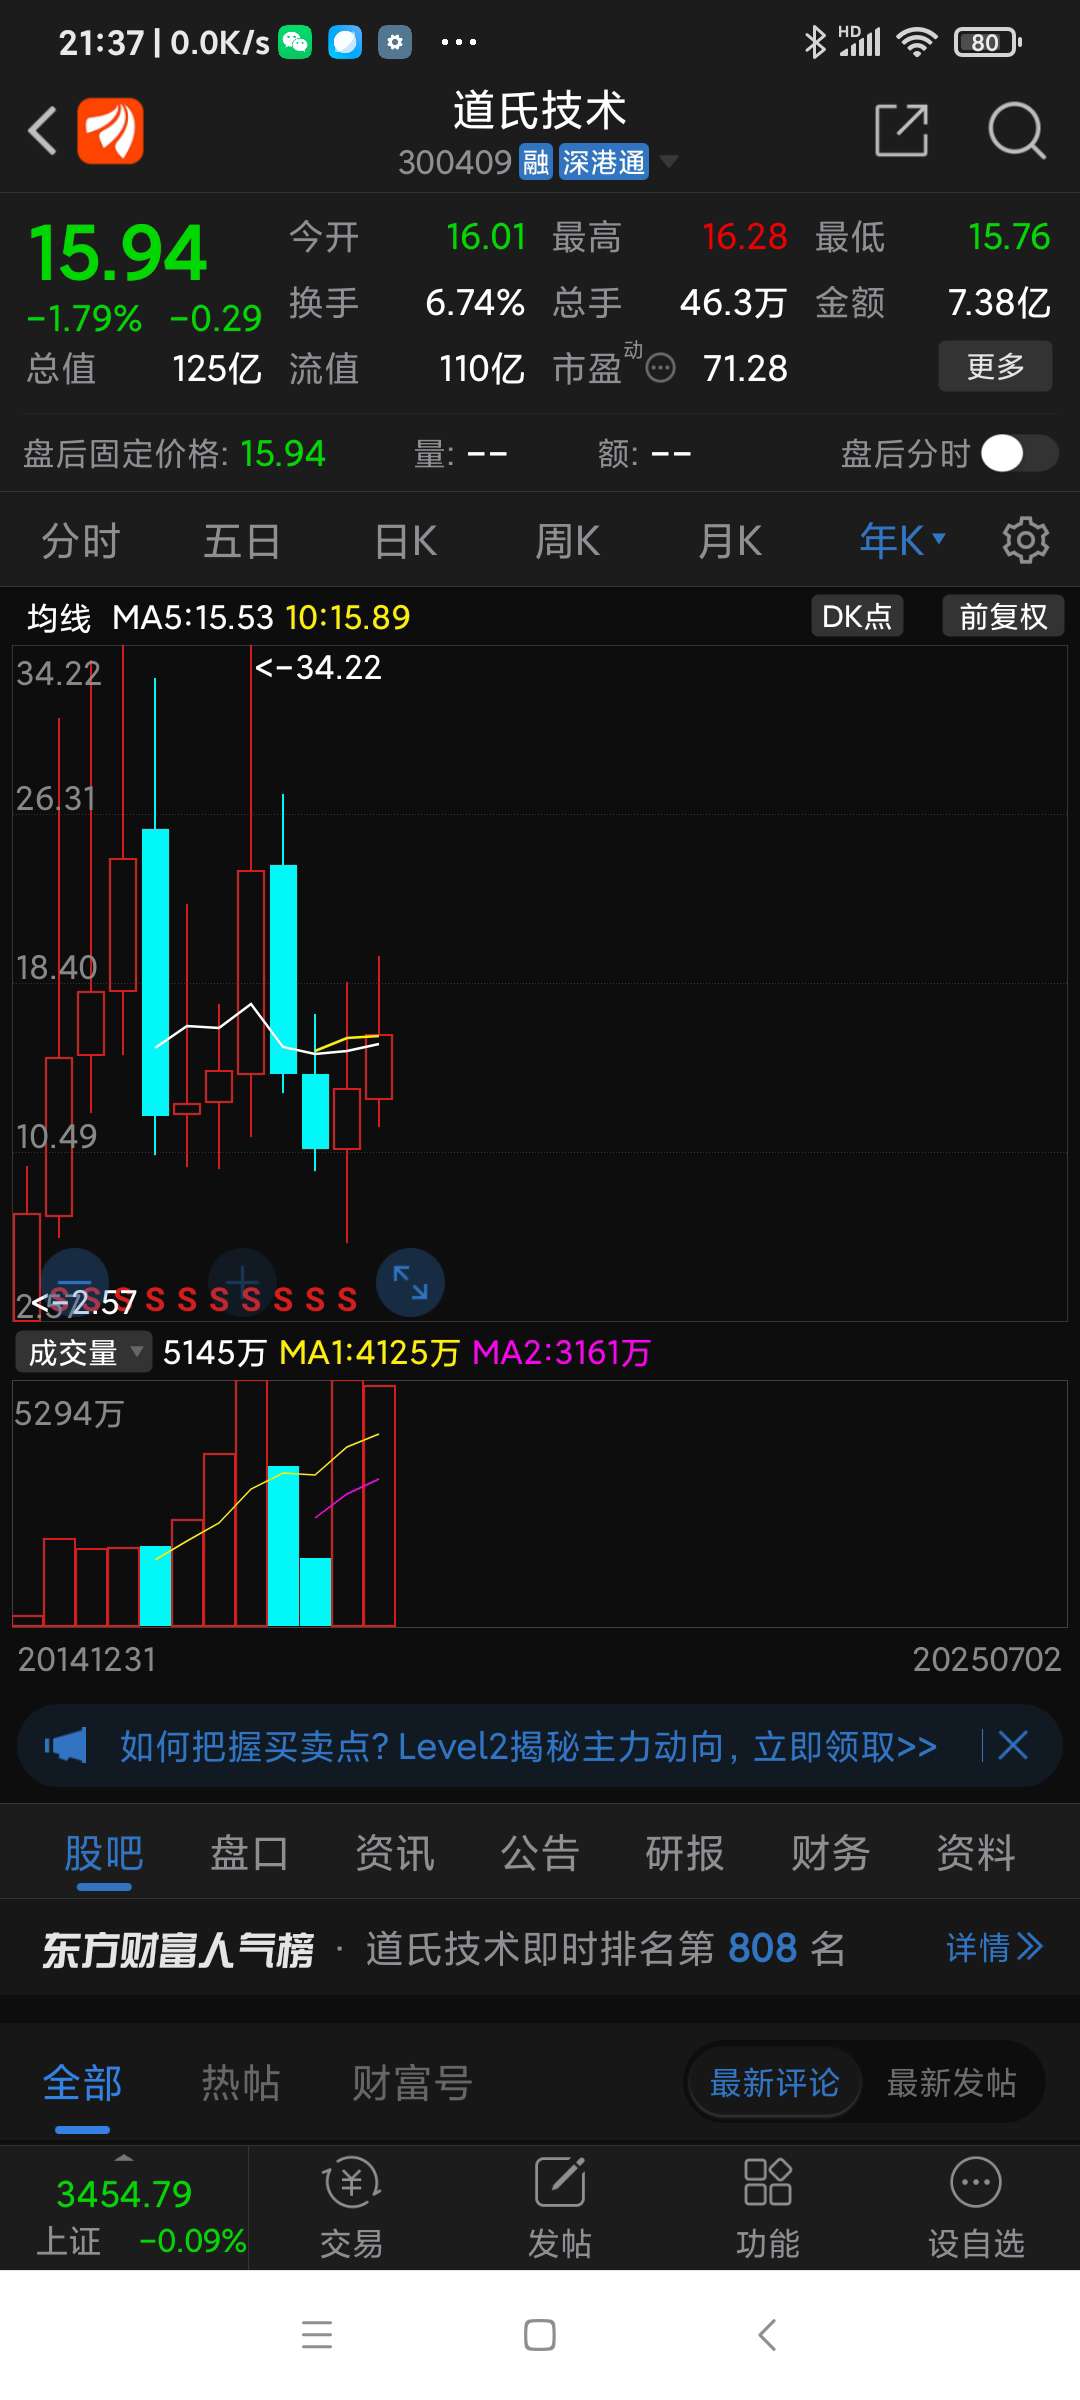Open 详情 popularity ranking details link
Viewport: 1080px width, 2400px height.
[994, 1947]
